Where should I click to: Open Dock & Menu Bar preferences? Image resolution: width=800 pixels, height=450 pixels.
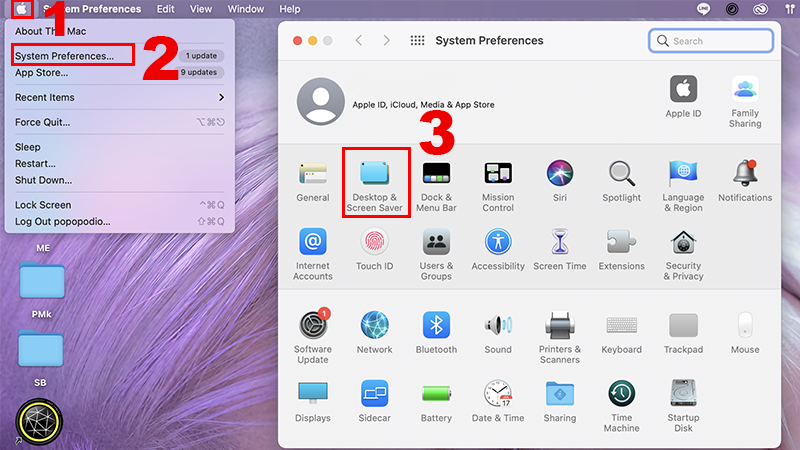(x=436, y=187)
